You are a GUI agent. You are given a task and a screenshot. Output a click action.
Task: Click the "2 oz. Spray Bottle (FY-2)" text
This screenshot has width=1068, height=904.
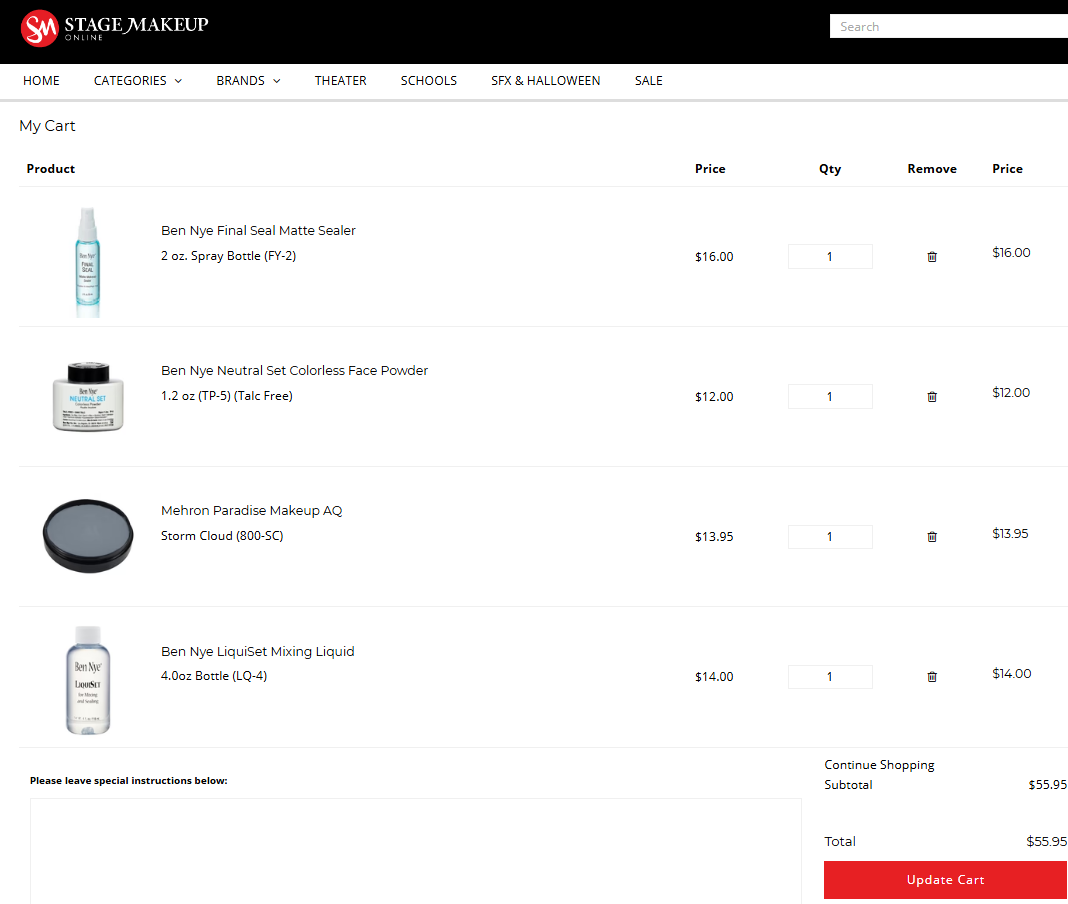[228, 255]
